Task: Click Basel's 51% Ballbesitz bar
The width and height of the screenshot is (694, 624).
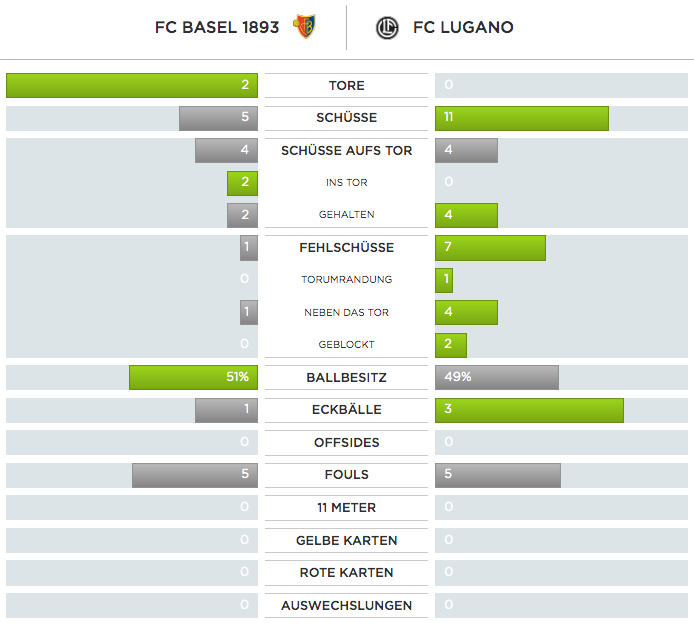Action: point(193,378)
